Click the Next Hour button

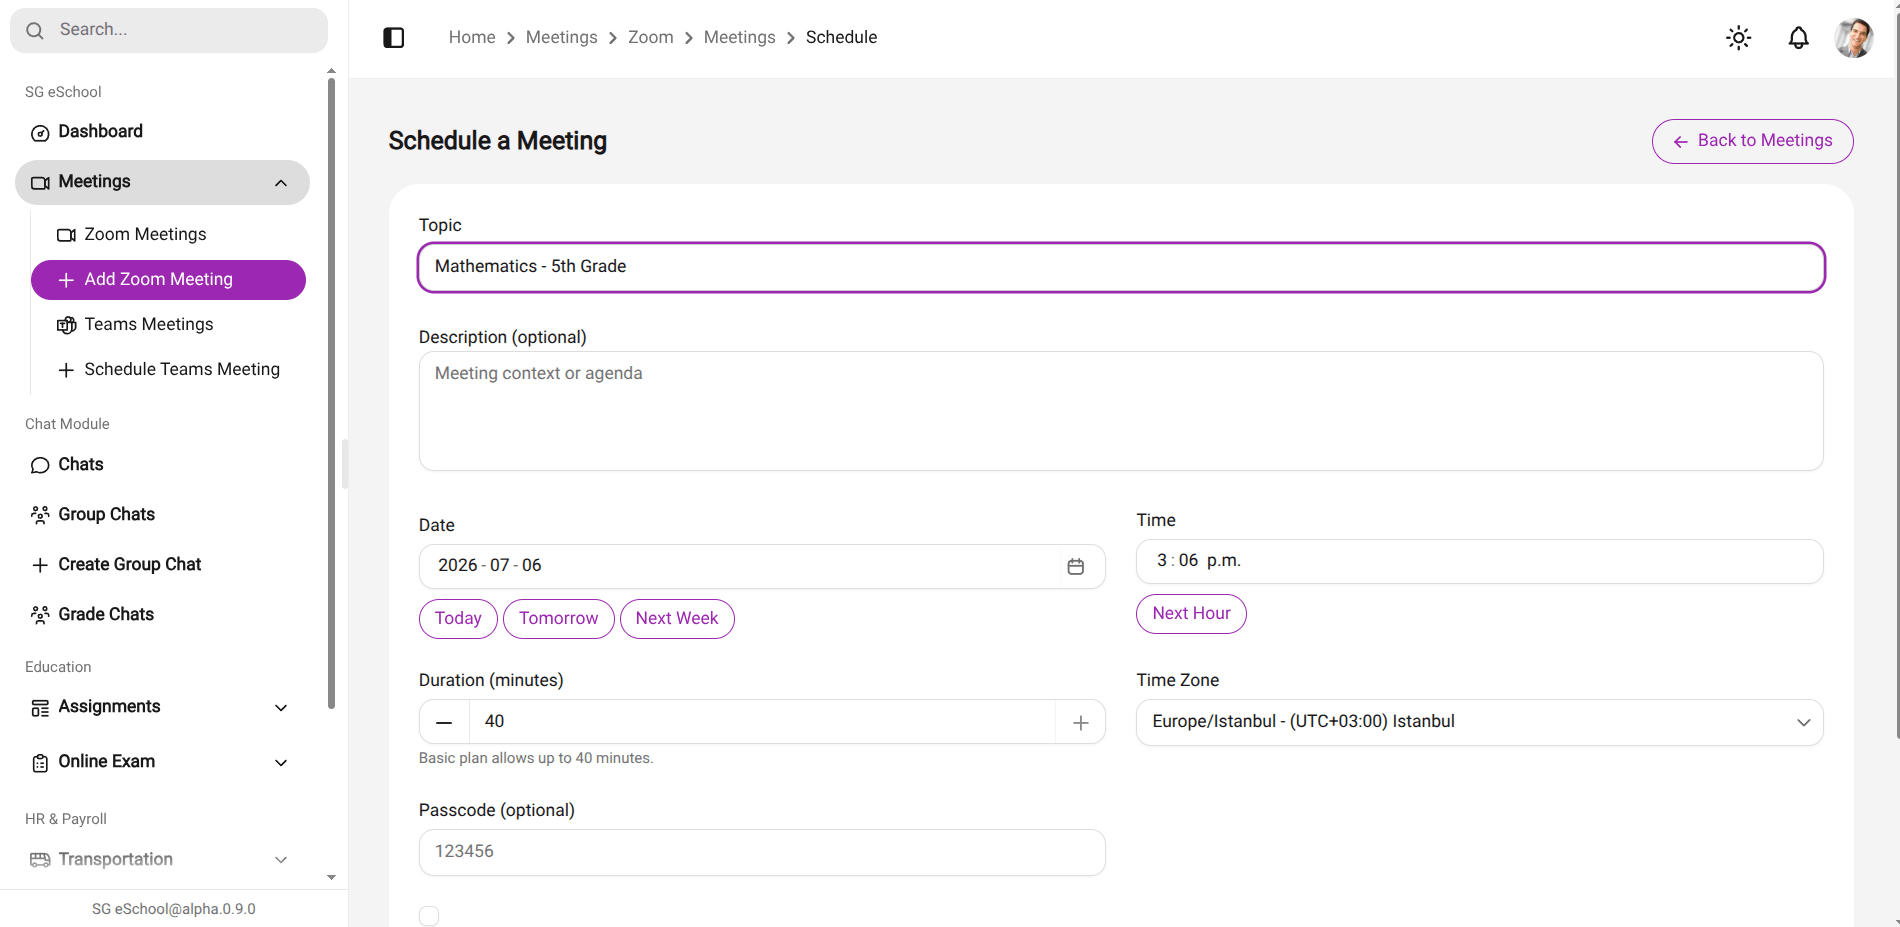pyautogui.click(x=1191, y=614)
